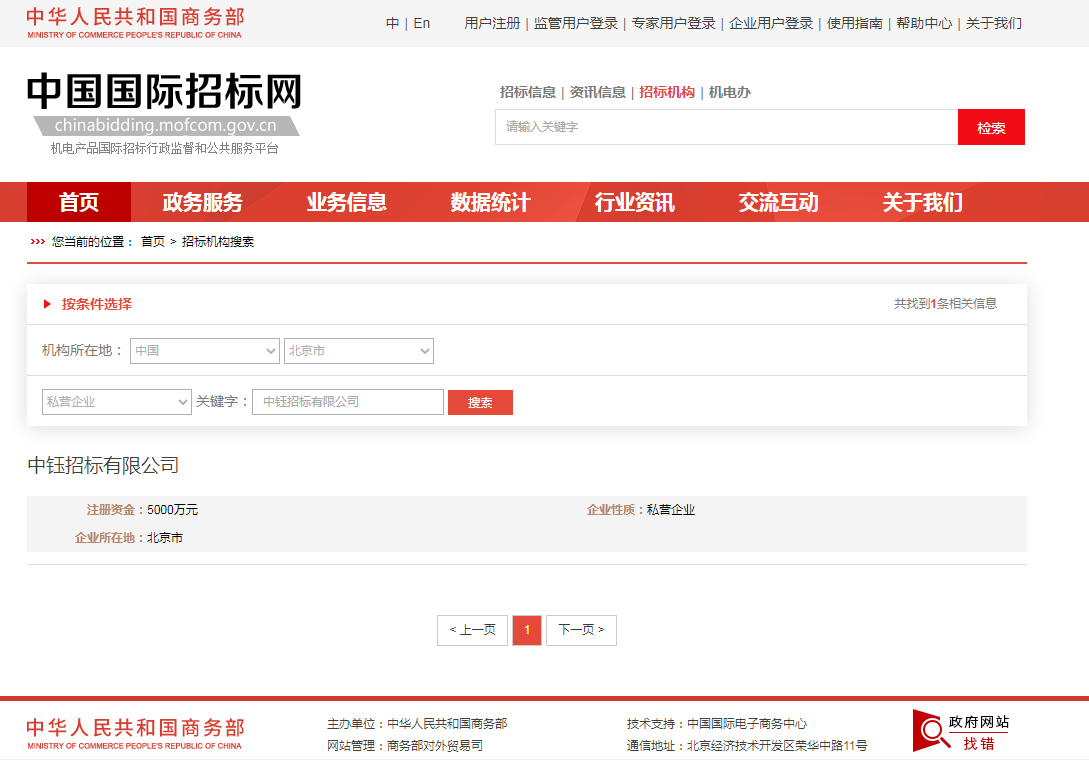Switch language to 中
The width and height of the screenshot is (1089, 760).
[x=392, y=24]
